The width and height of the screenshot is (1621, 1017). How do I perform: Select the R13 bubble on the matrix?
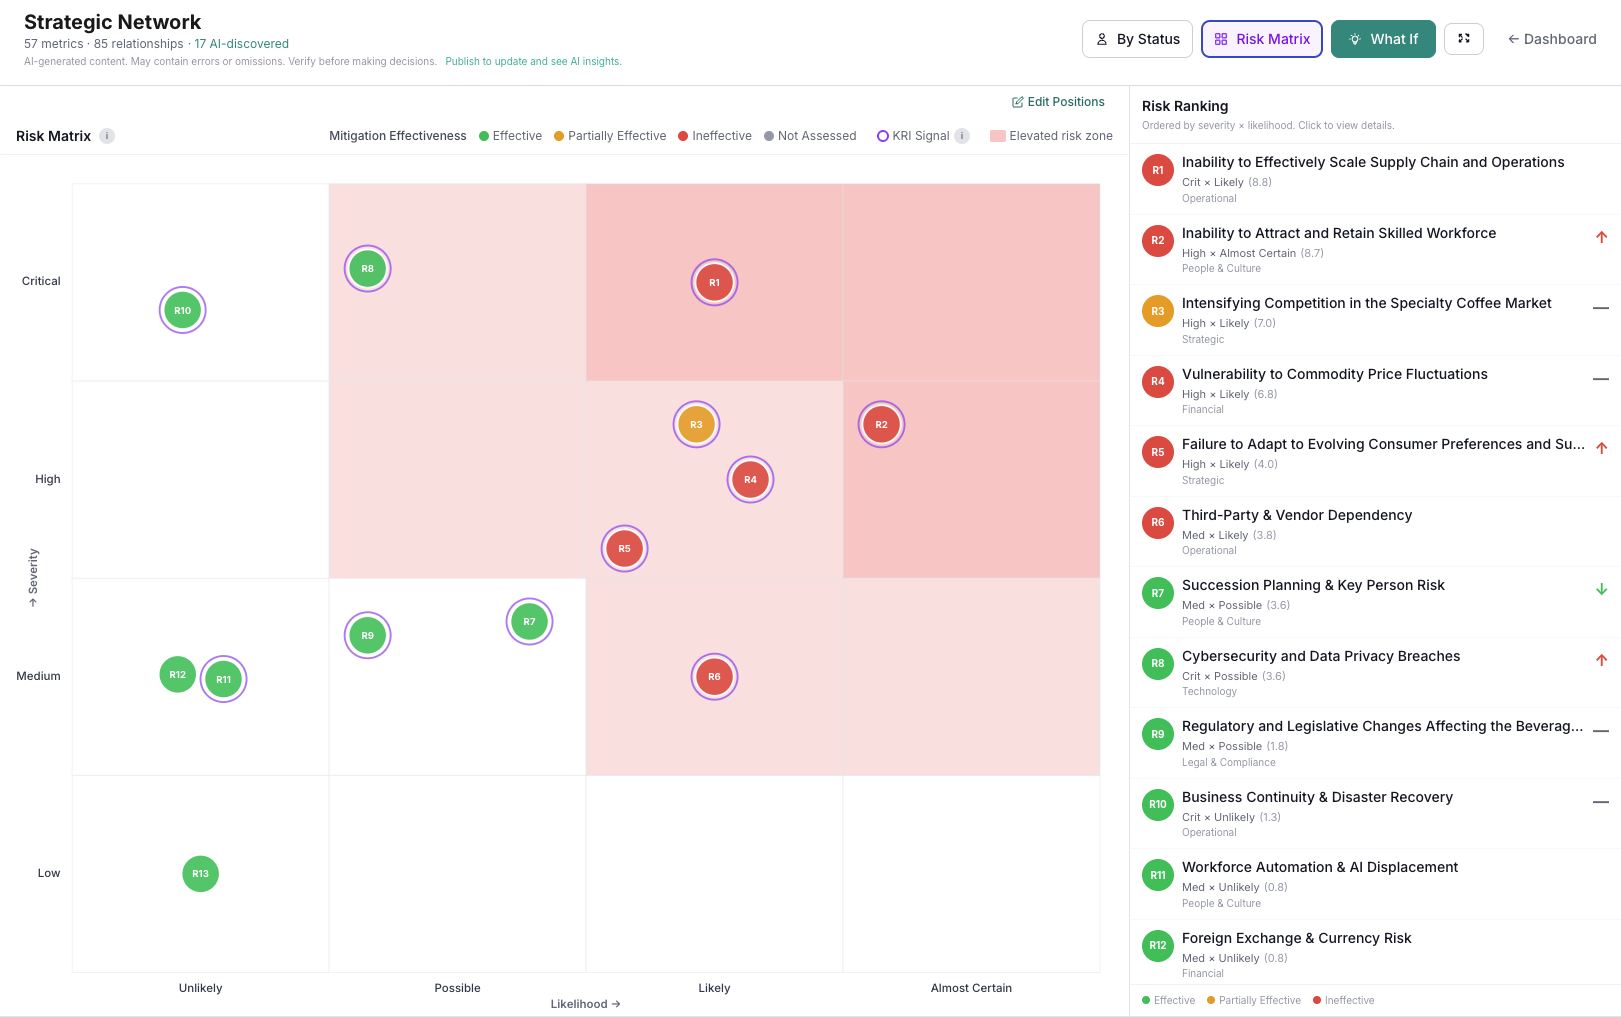(200, 873)
